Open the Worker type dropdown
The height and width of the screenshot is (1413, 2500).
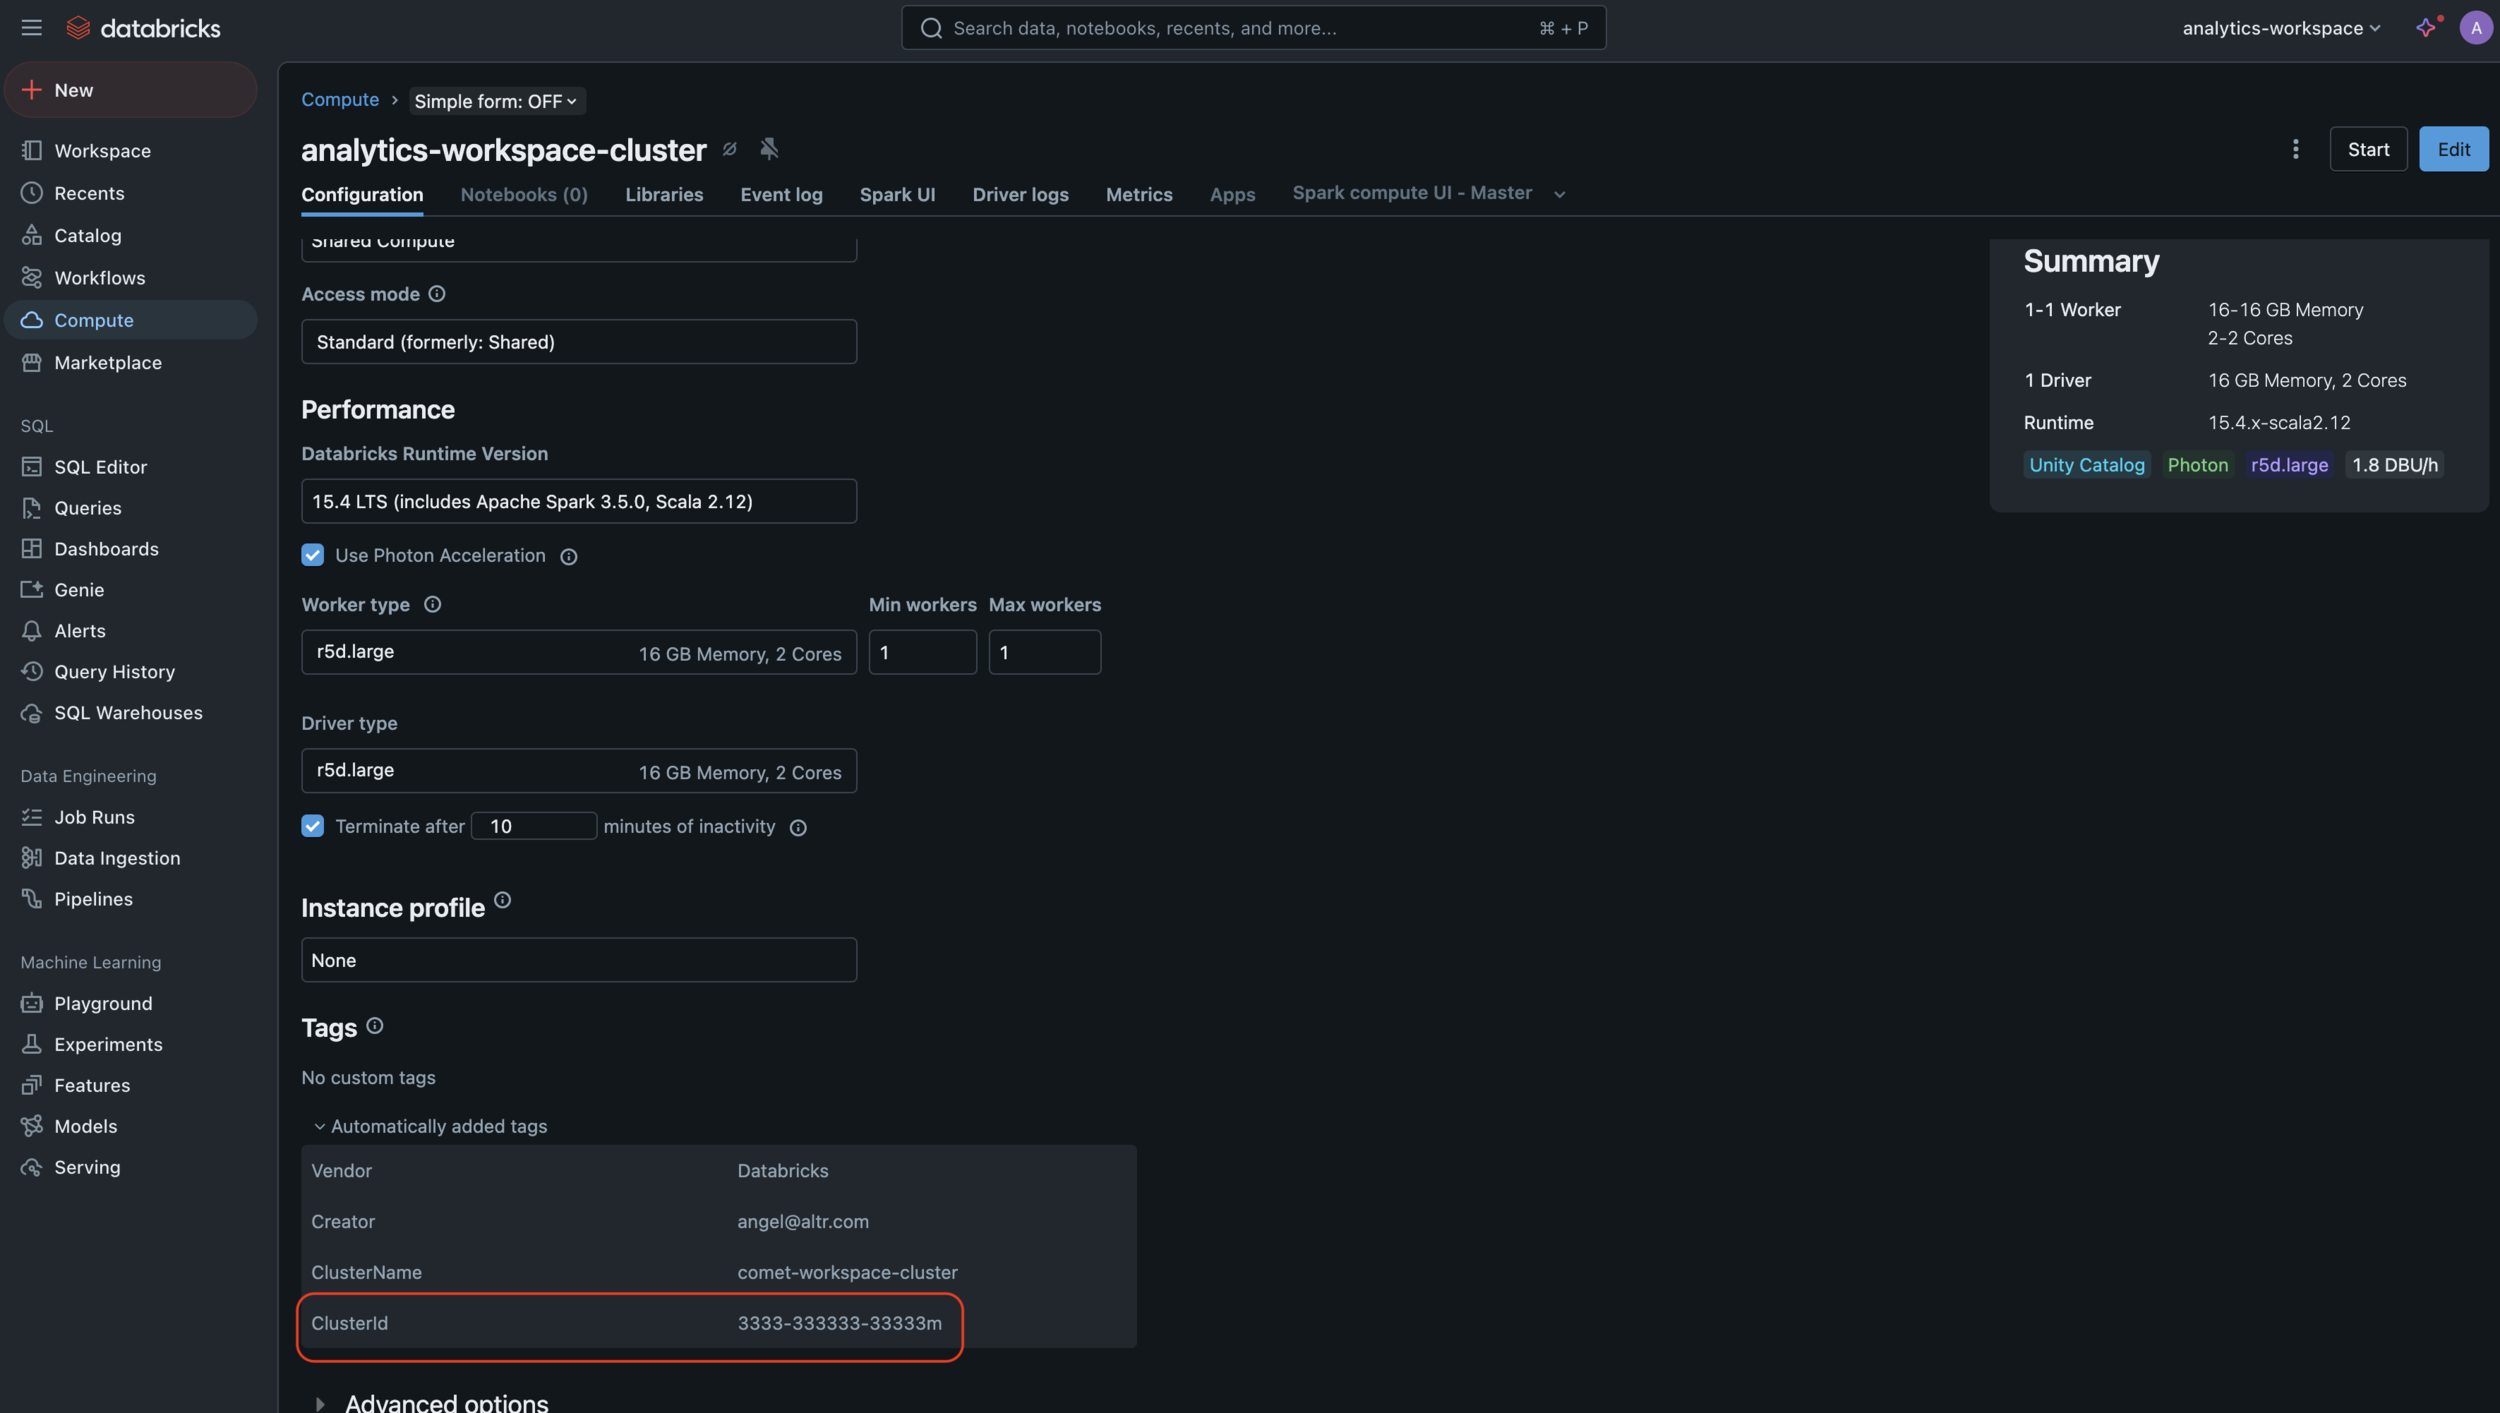coord(579,652)
